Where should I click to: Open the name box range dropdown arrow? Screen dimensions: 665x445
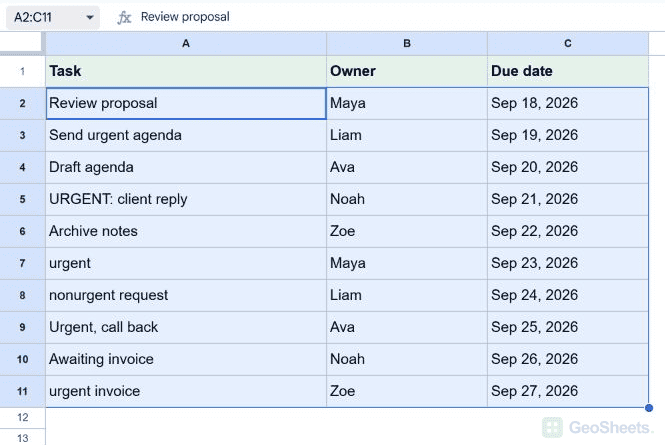[89, 17]
